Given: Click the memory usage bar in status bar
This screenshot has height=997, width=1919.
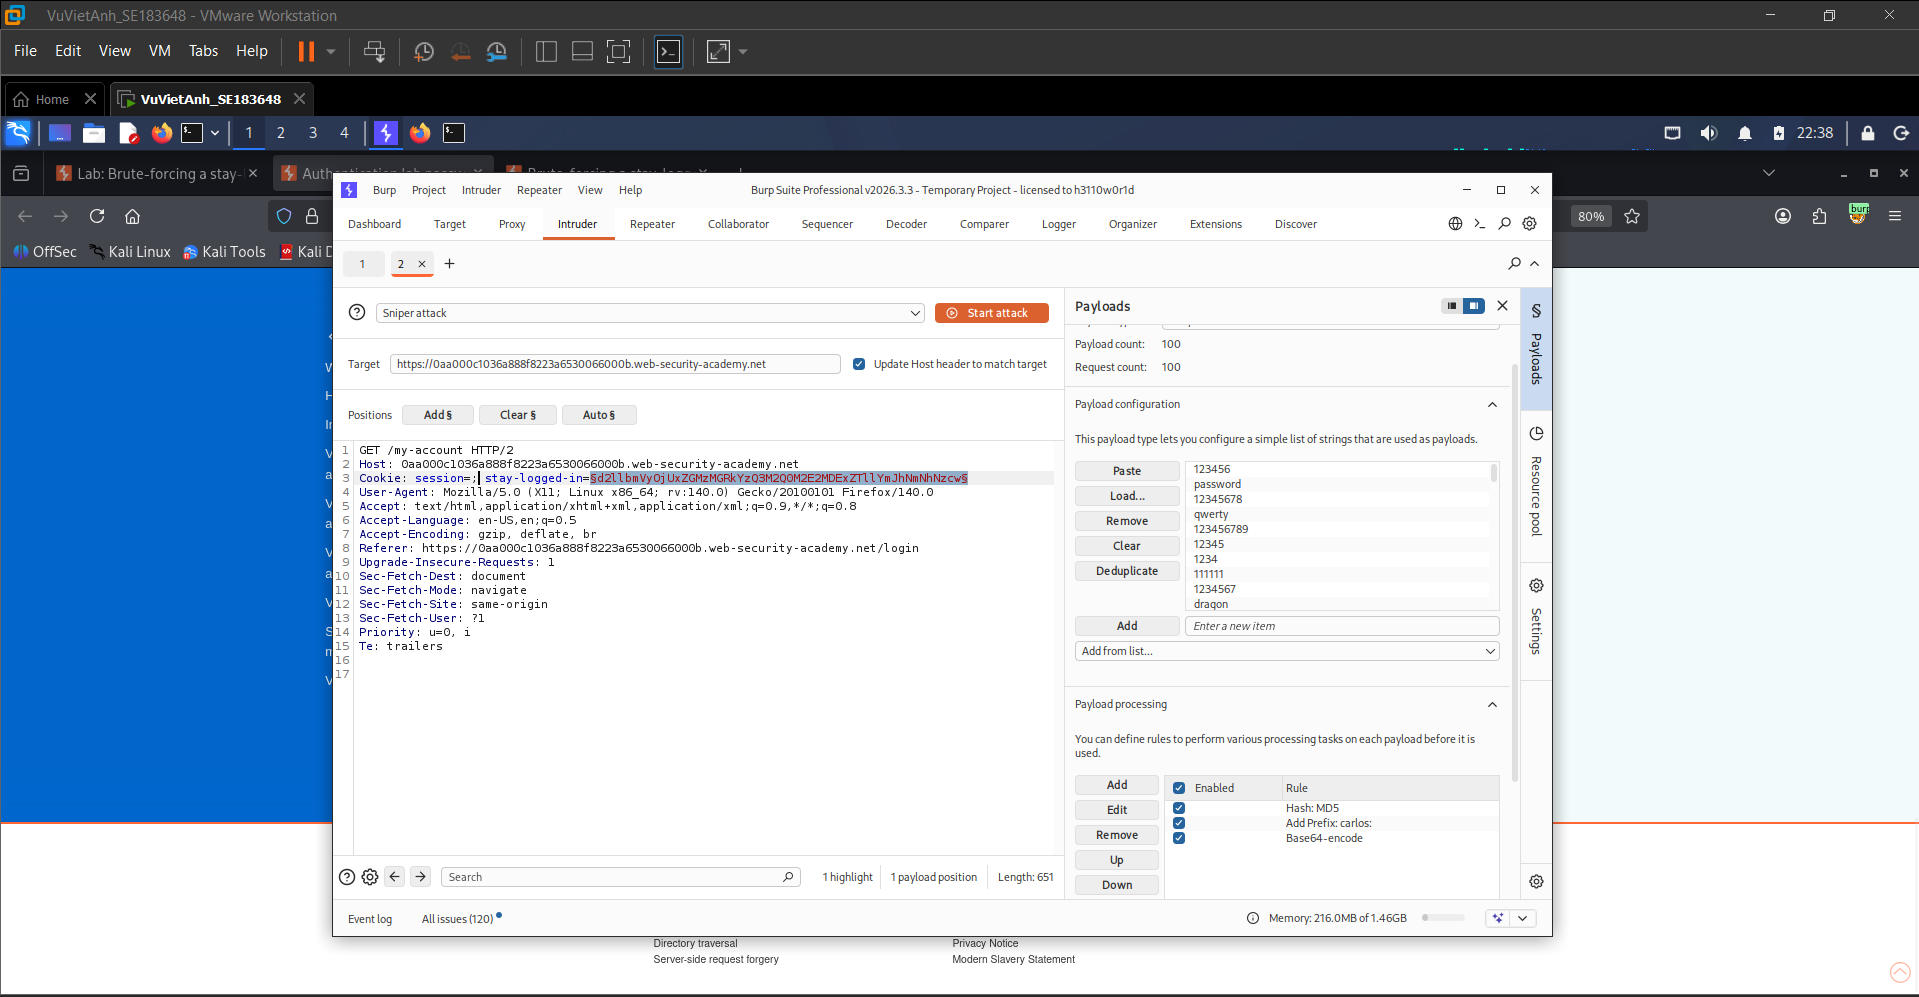Looking at the screenshot, I should [x=1443, y=918].
